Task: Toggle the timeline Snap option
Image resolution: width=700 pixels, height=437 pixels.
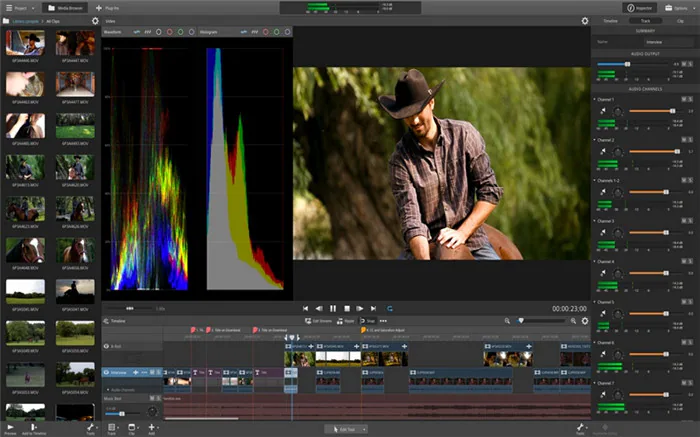Action: tap(366, 321)
